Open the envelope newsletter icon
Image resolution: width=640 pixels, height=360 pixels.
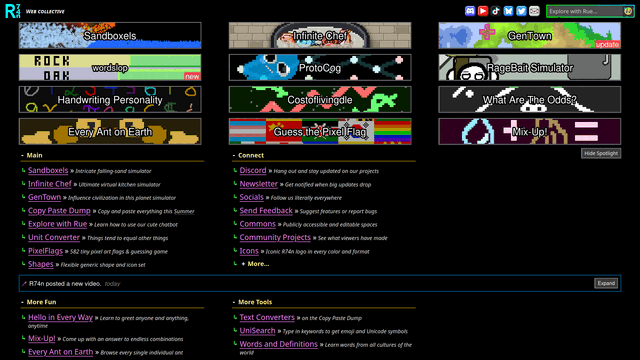coord(534,11)
